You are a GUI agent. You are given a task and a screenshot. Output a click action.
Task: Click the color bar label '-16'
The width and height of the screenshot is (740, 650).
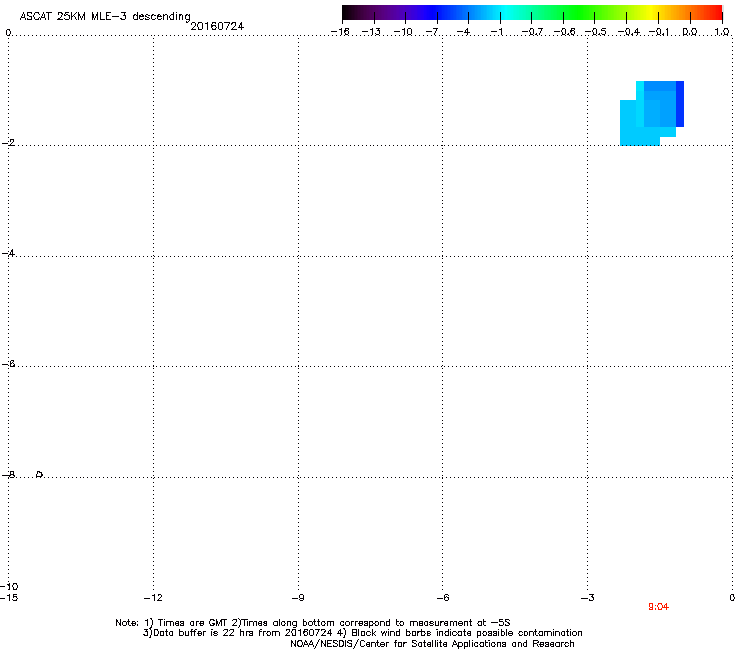click(340, 32)
